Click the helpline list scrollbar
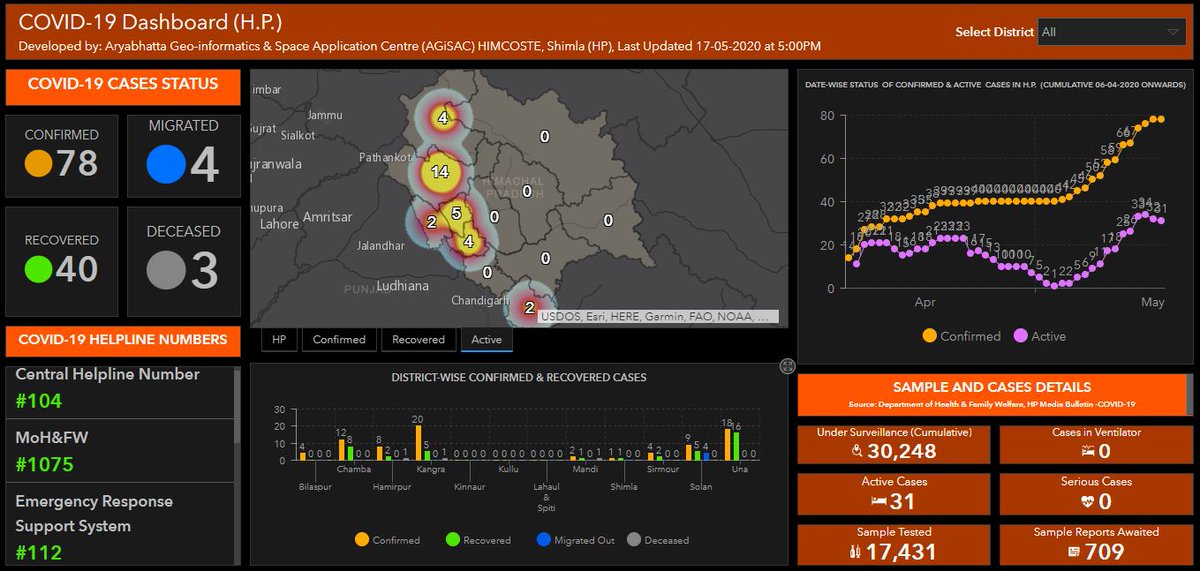This screenshot has height=571, width=1200. coord(237,407)
